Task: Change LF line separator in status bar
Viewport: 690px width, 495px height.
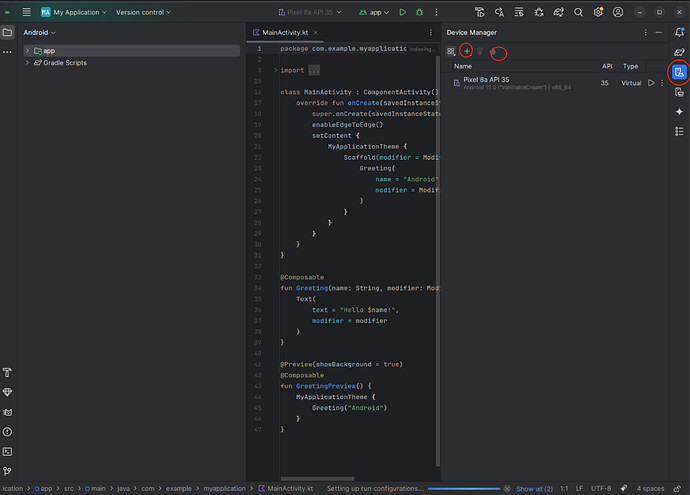Action: click(579, 489)
